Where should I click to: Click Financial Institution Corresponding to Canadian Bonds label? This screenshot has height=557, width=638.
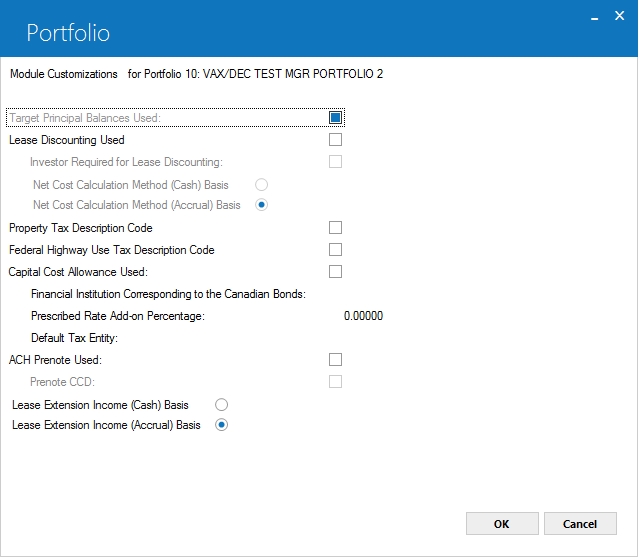(x=168, y=294)
